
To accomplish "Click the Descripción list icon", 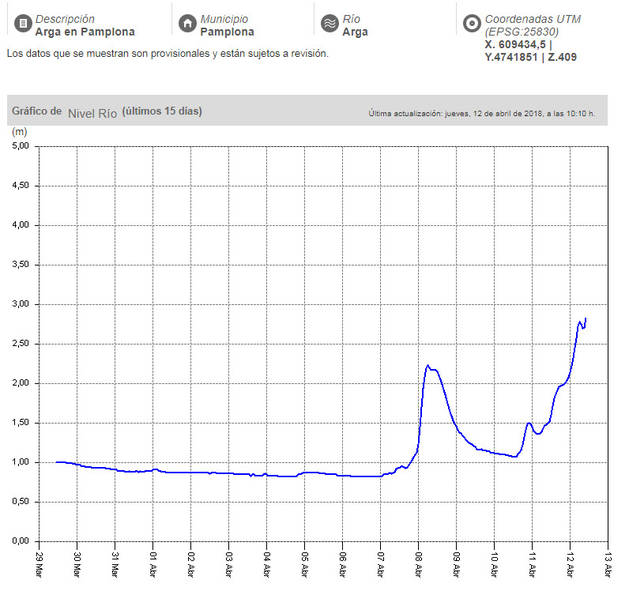I will [21, 24].
